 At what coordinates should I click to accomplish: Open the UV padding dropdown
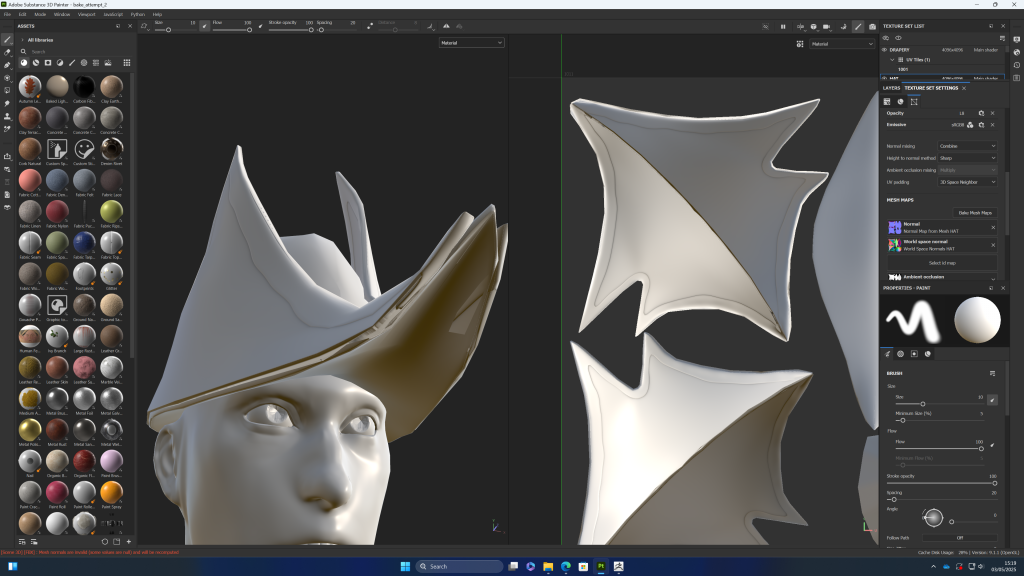(966, 182)
